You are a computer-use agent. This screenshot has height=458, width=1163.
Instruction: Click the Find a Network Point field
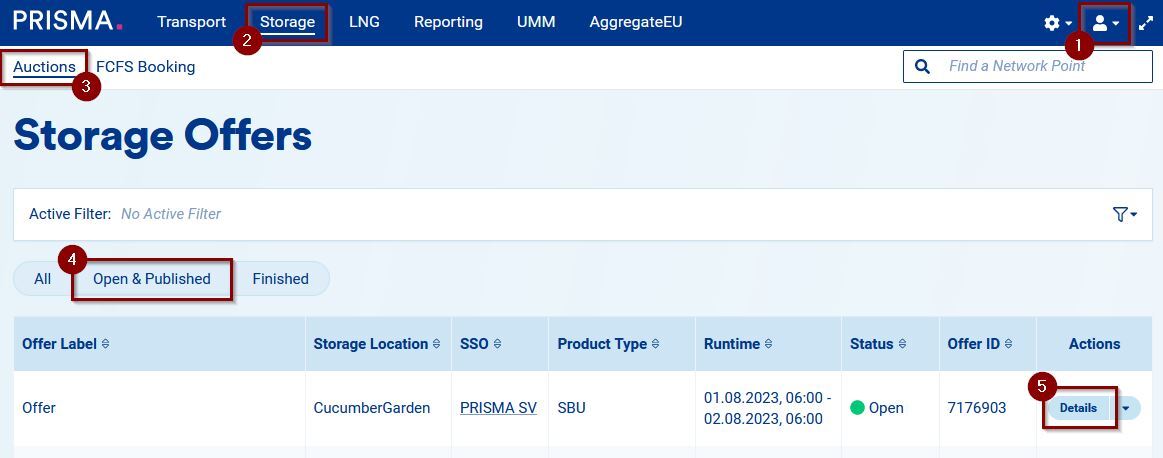1040,67
